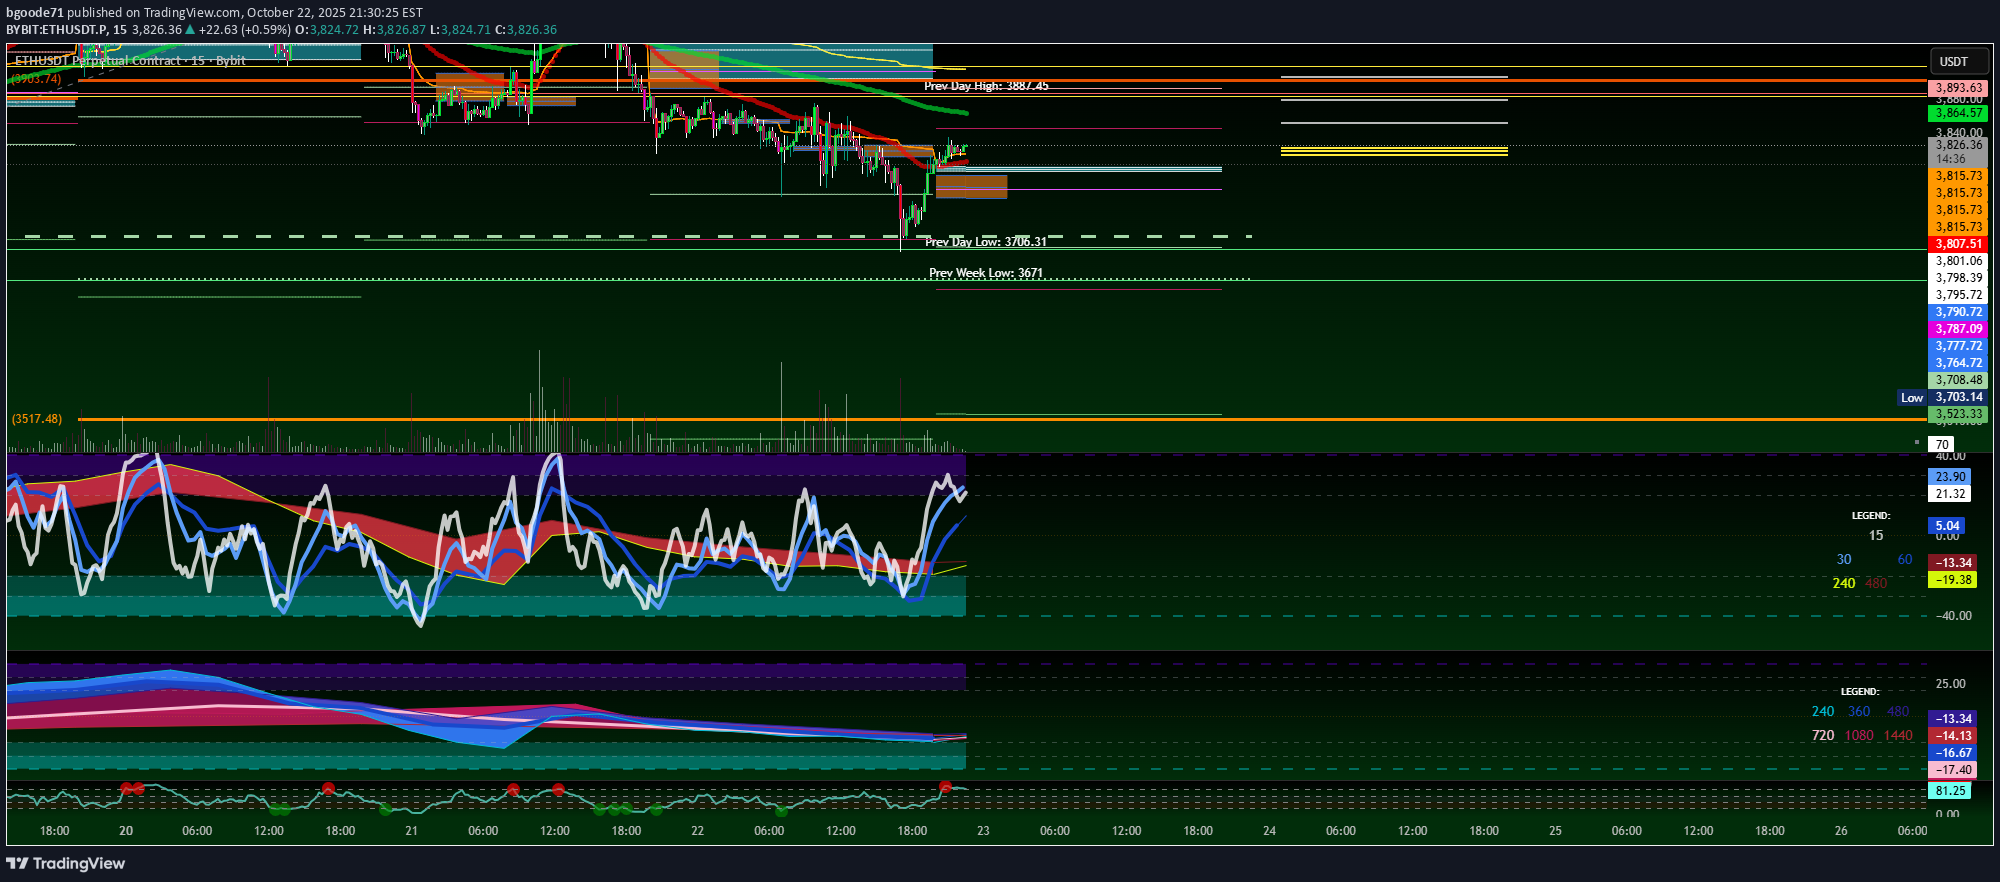Click the "Prev Day High: 3887.45" label

pos(986,86)
